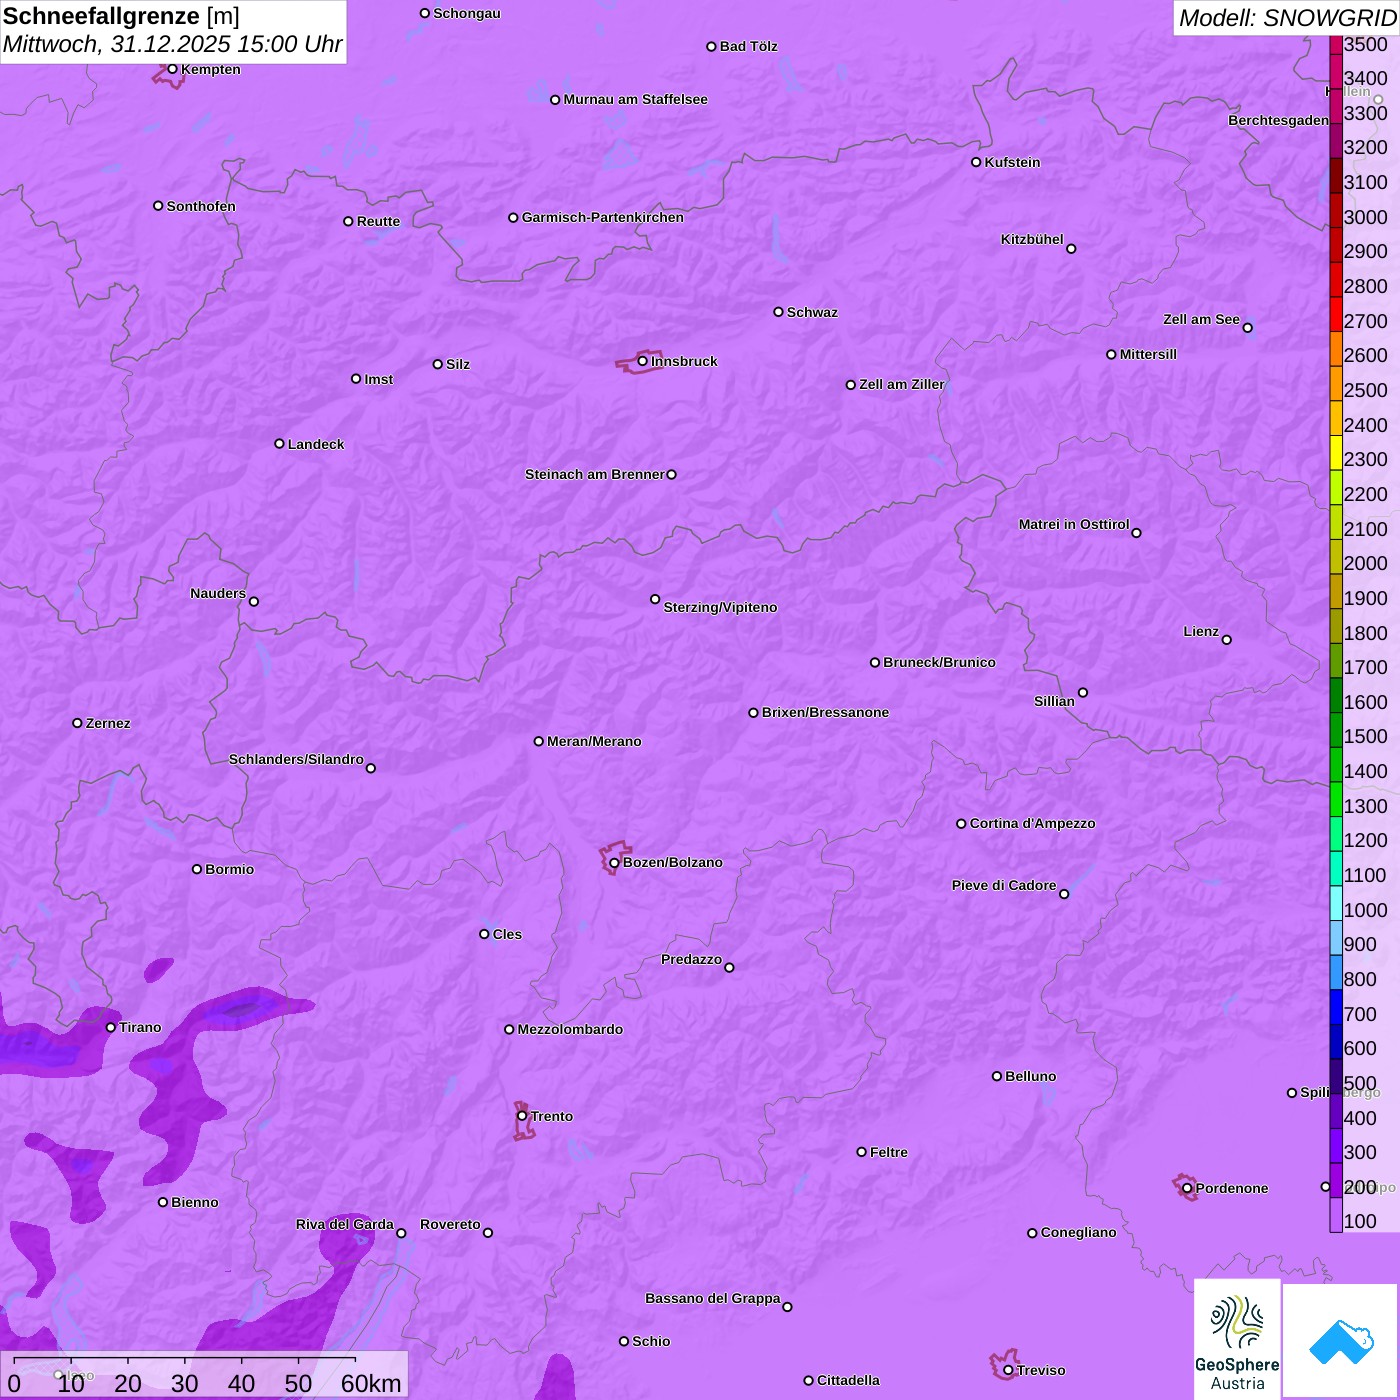Click the Belluno location dot
The image size is (1400, 1400).
[x=997, y=1076]
